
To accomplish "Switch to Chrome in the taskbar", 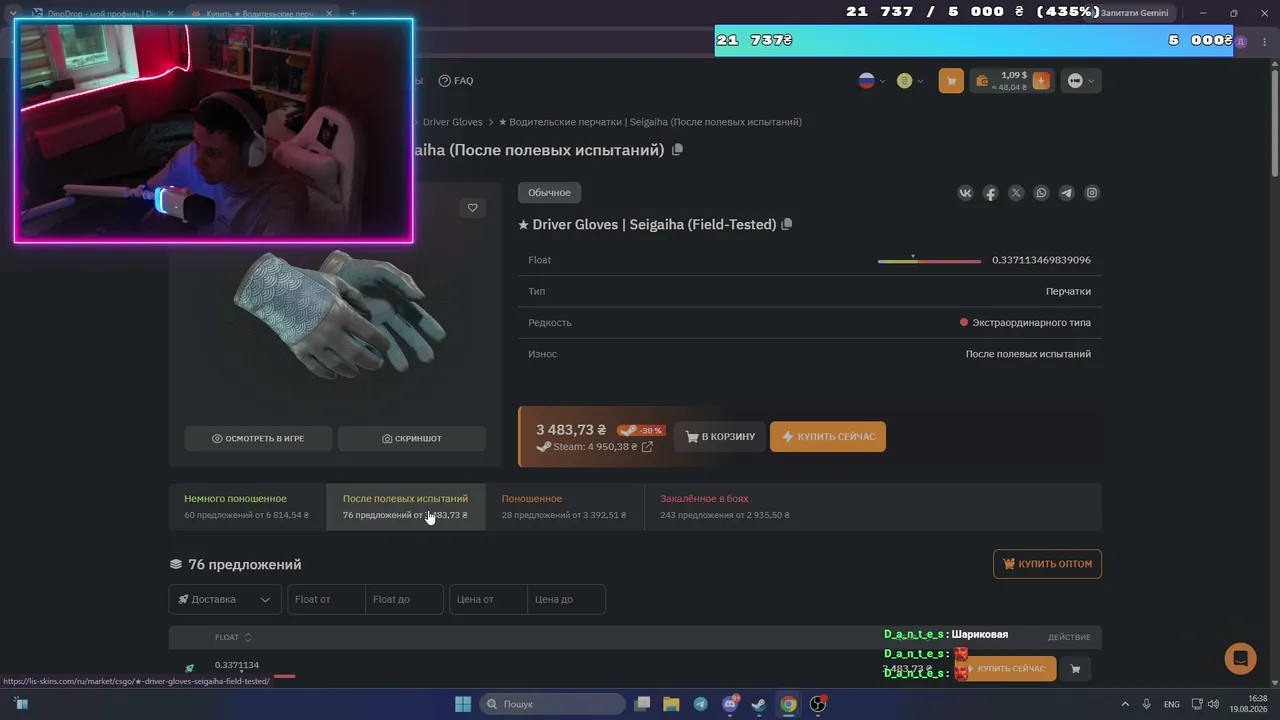I will (x=788, y=704).
